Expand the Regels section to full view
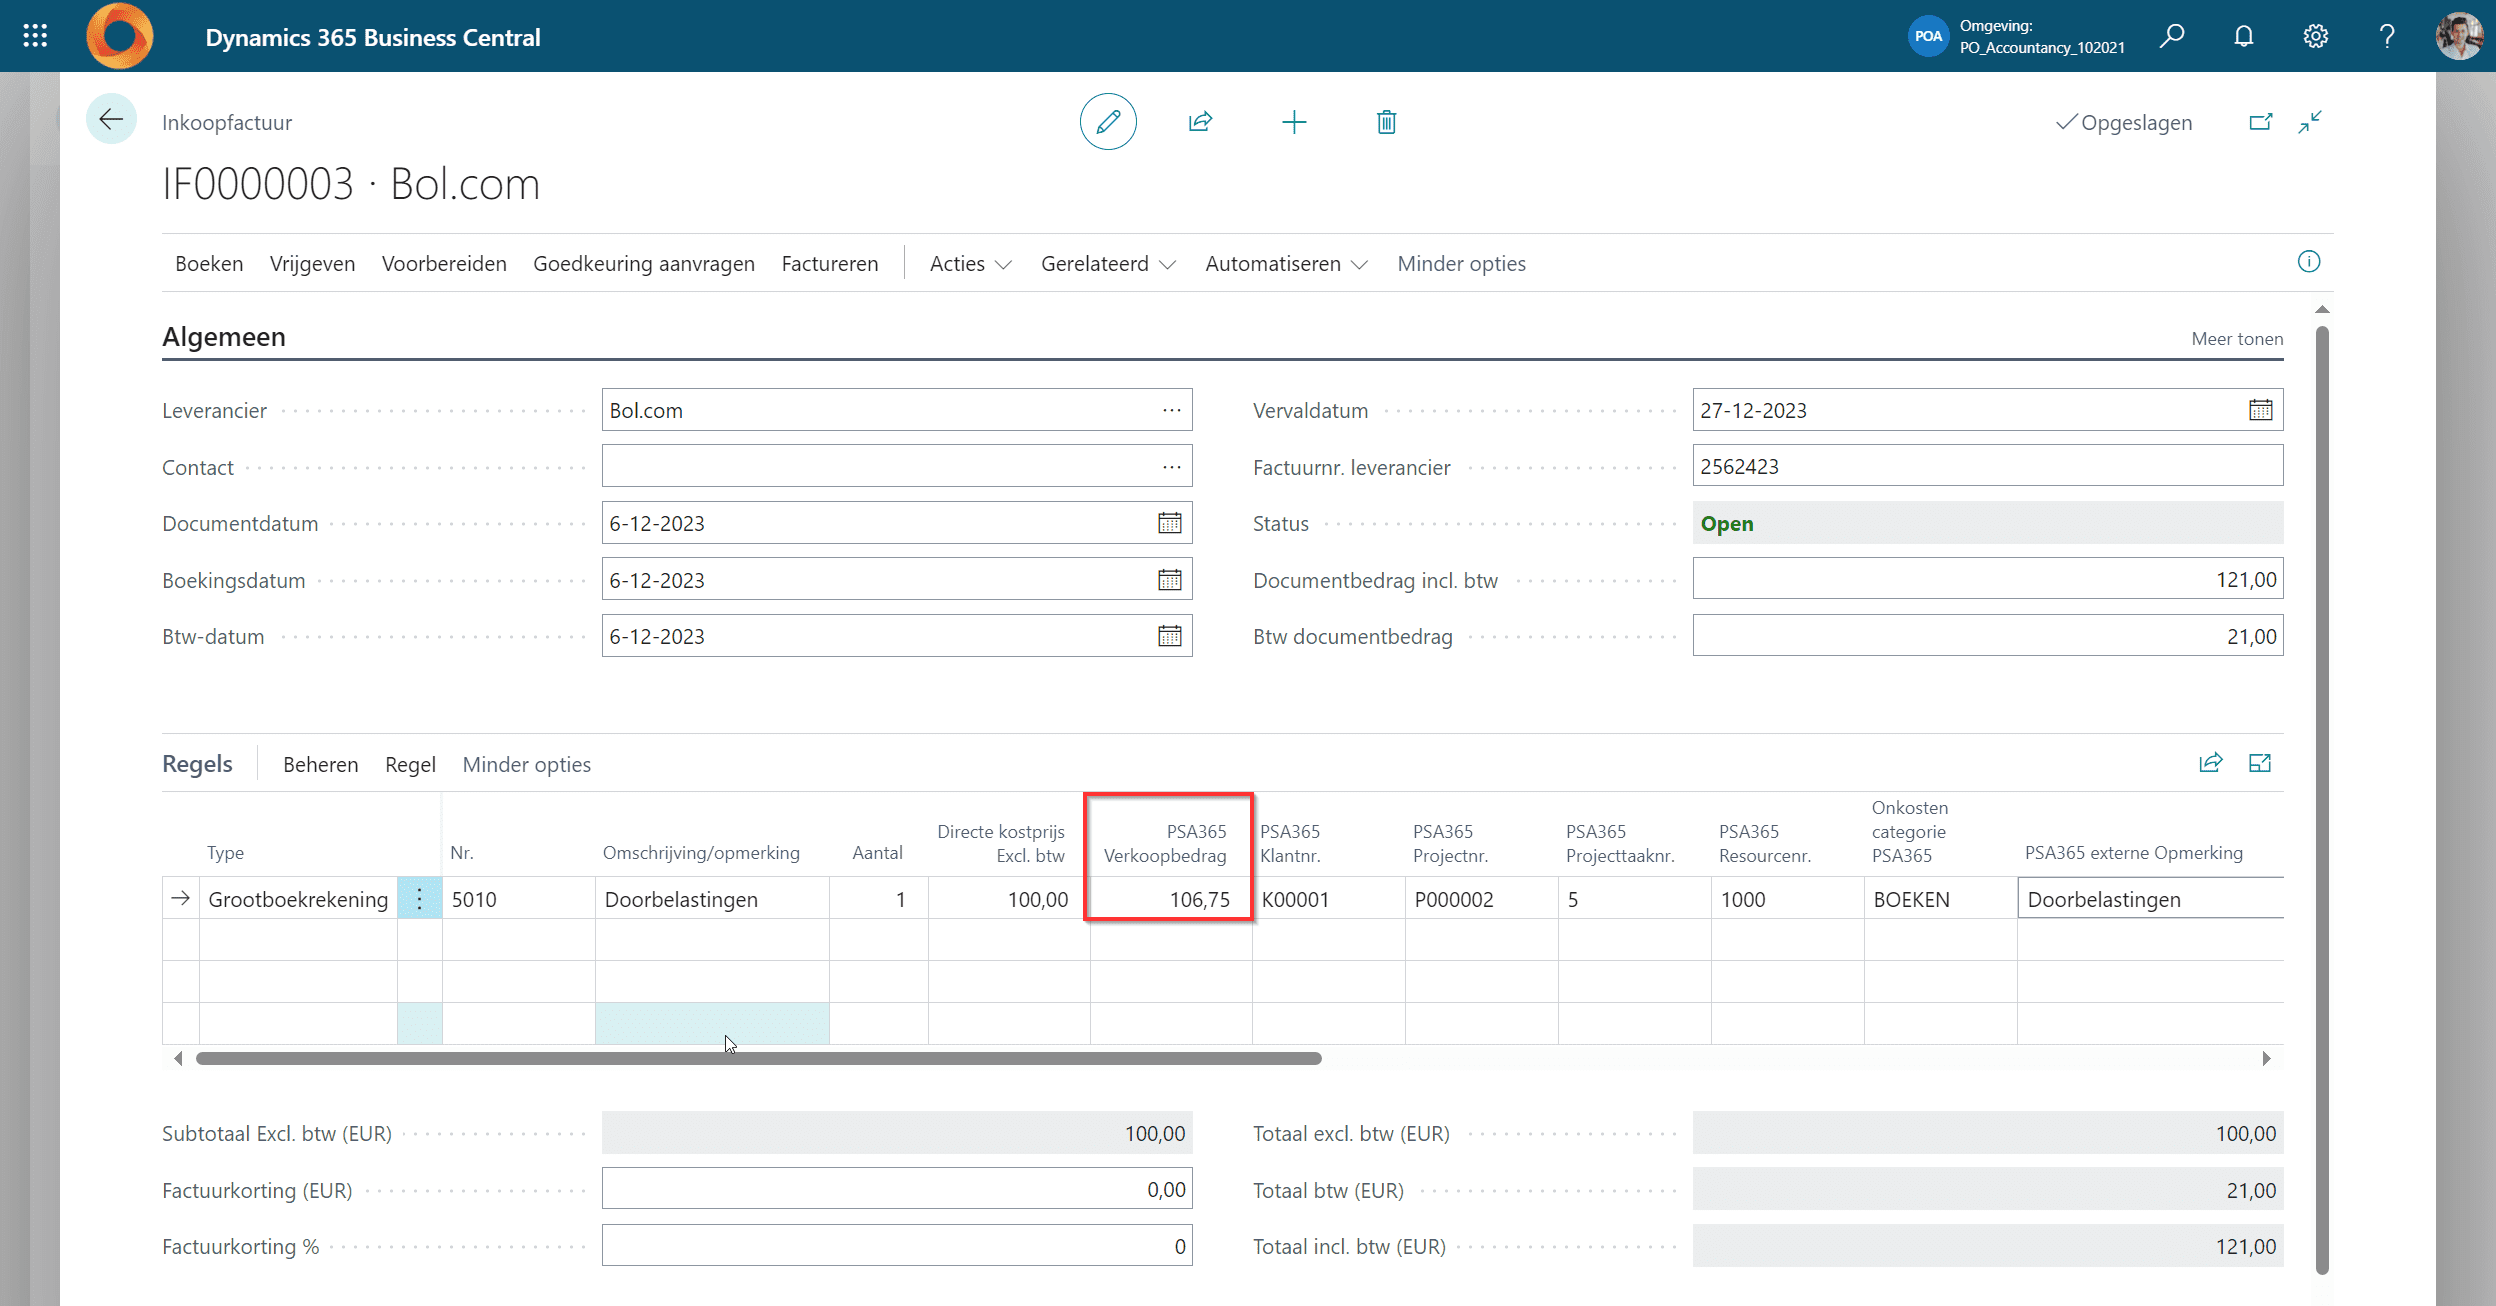The image size is (2496, 1306). click(x=2260, y=763)
